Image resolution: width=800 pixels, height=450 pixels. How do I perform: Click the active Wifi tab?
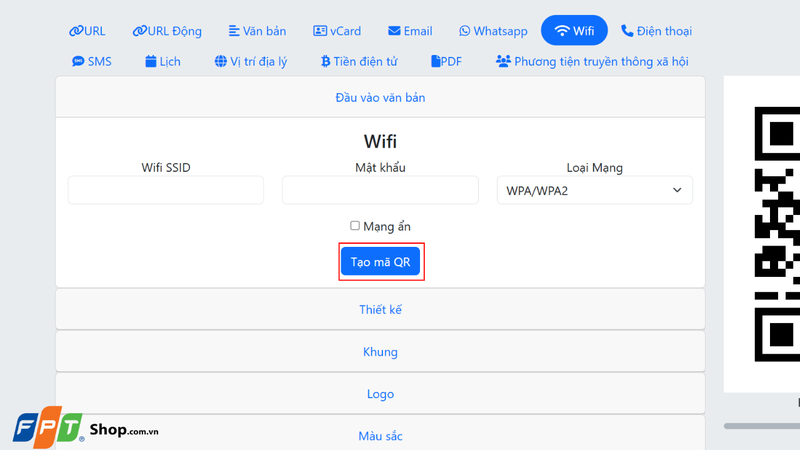pos(574,31)
